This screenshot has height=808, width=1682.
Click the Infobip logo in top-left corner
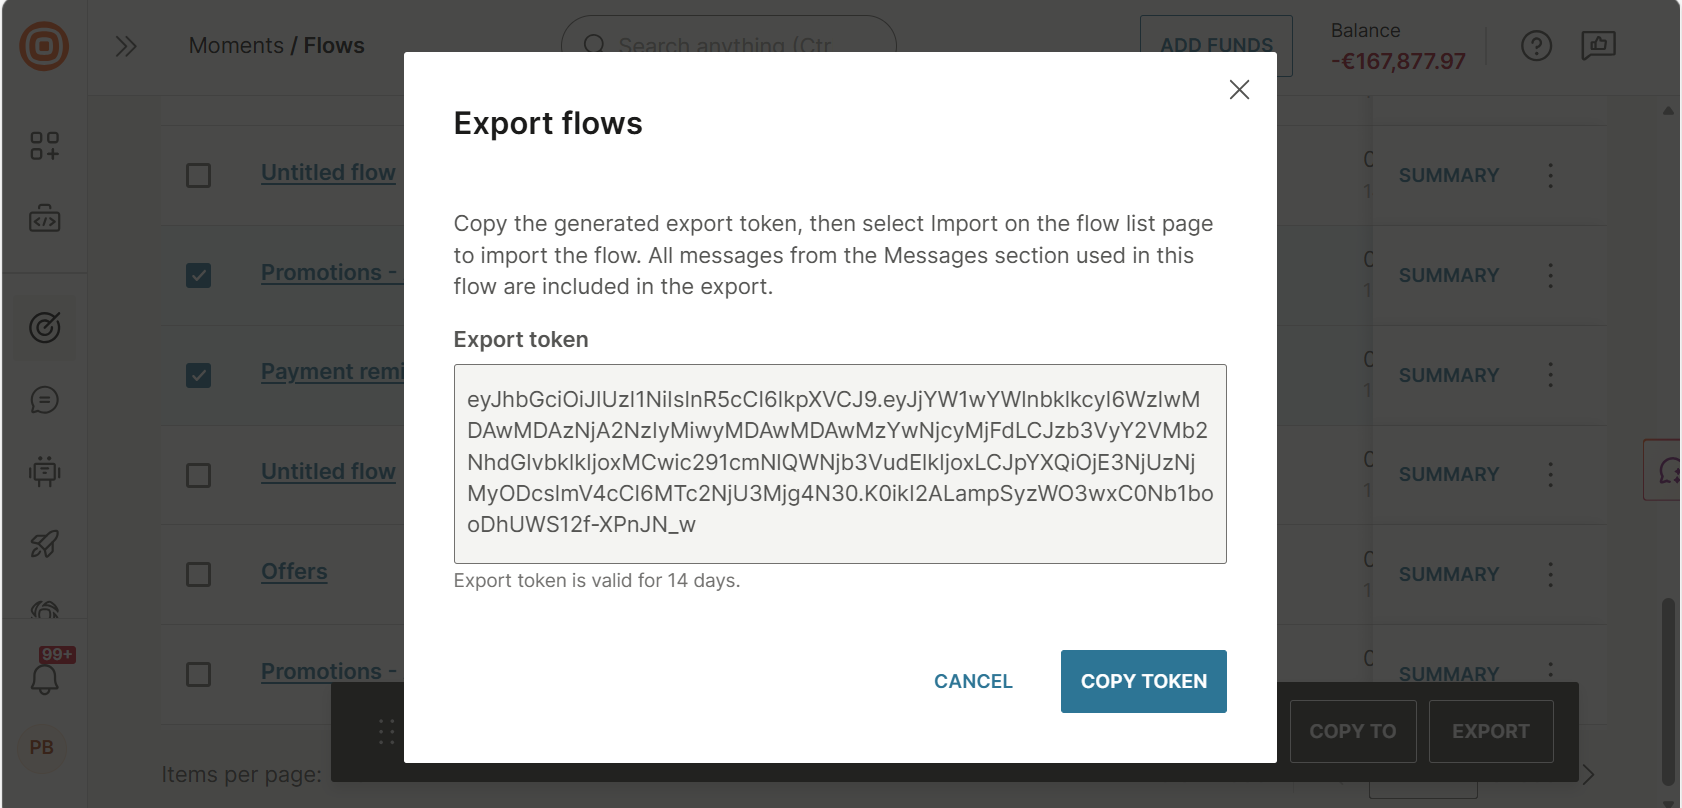click(x=44, y=45)
